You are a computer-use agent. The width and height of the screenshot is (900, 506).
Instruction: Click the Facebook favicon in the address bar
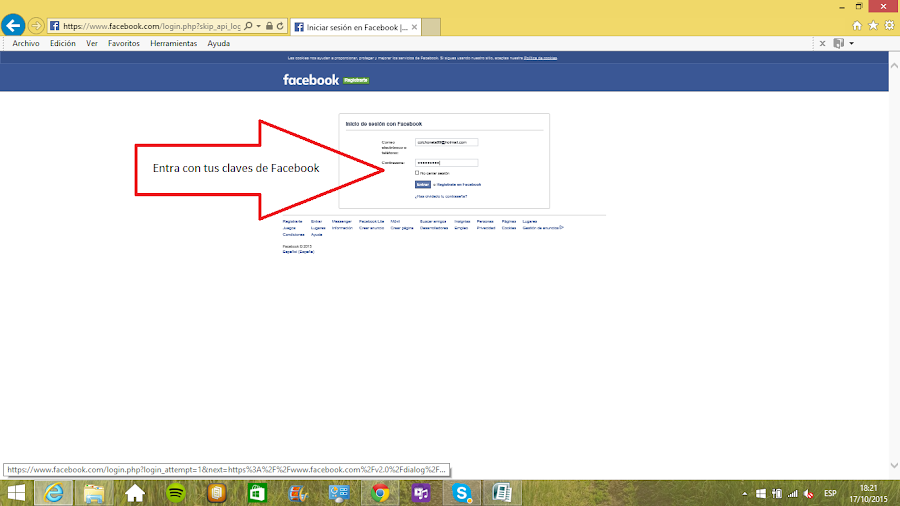point(55,26)
